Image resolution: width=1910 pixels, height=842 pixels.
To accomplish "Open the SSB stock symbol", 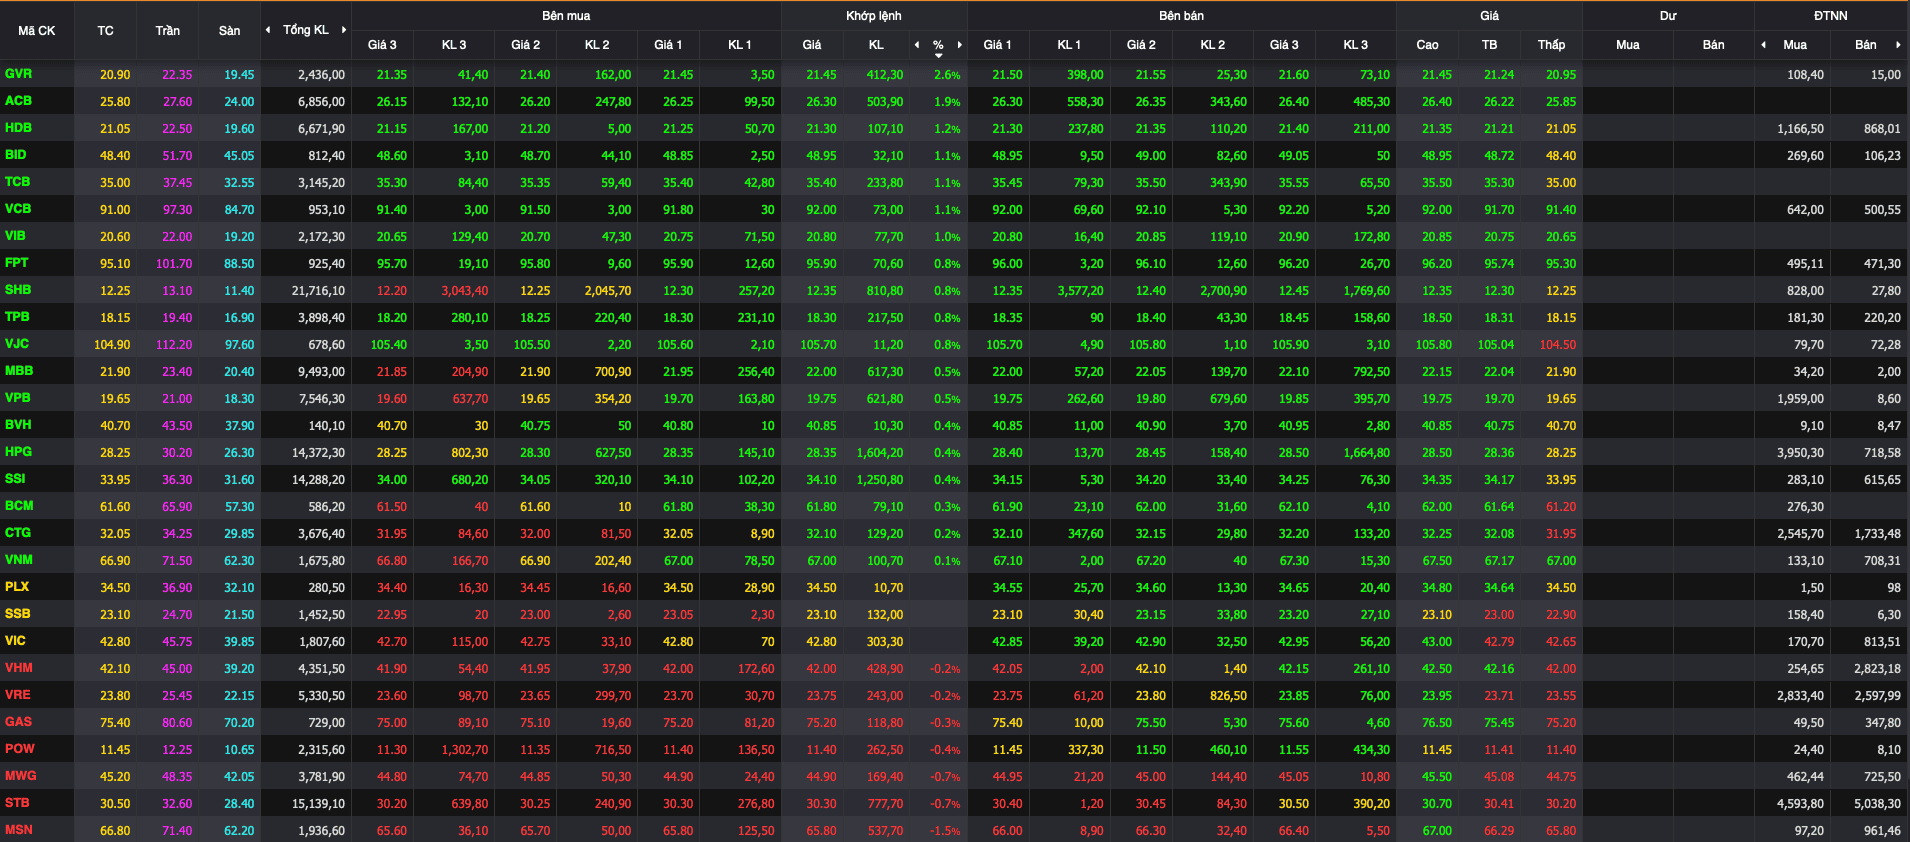I will point(17,614).
